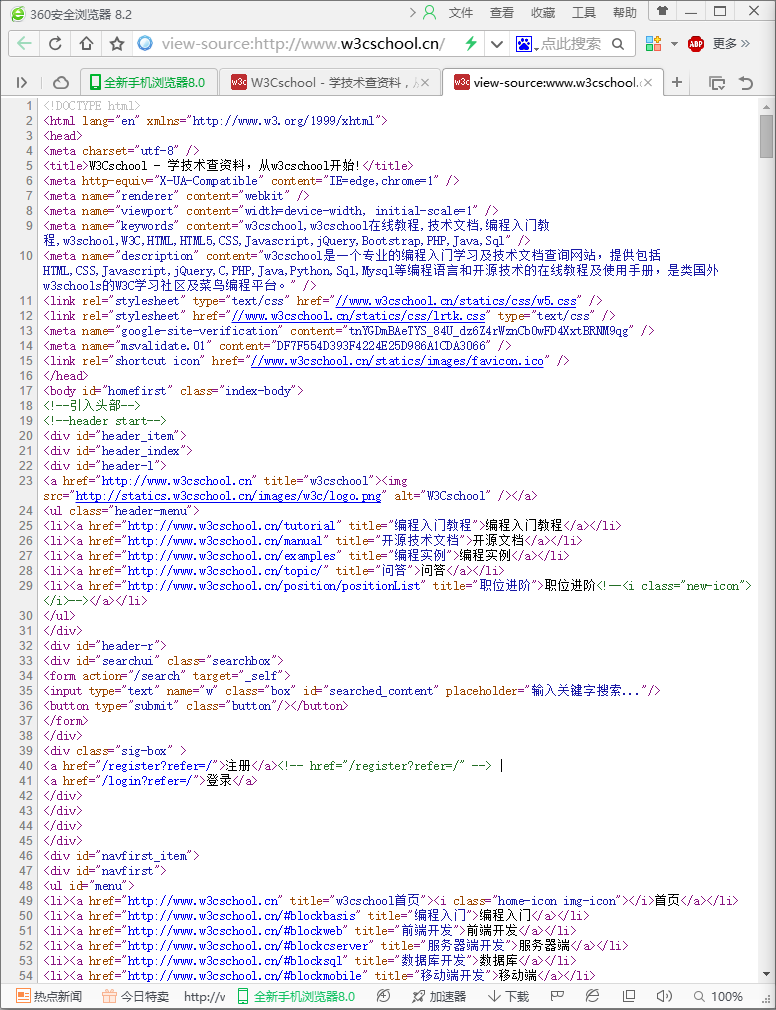The height and width of the screenshot is (1010, 776).
Task: Open the w5.css stylesheet link
Action: (x=456, y=301)
